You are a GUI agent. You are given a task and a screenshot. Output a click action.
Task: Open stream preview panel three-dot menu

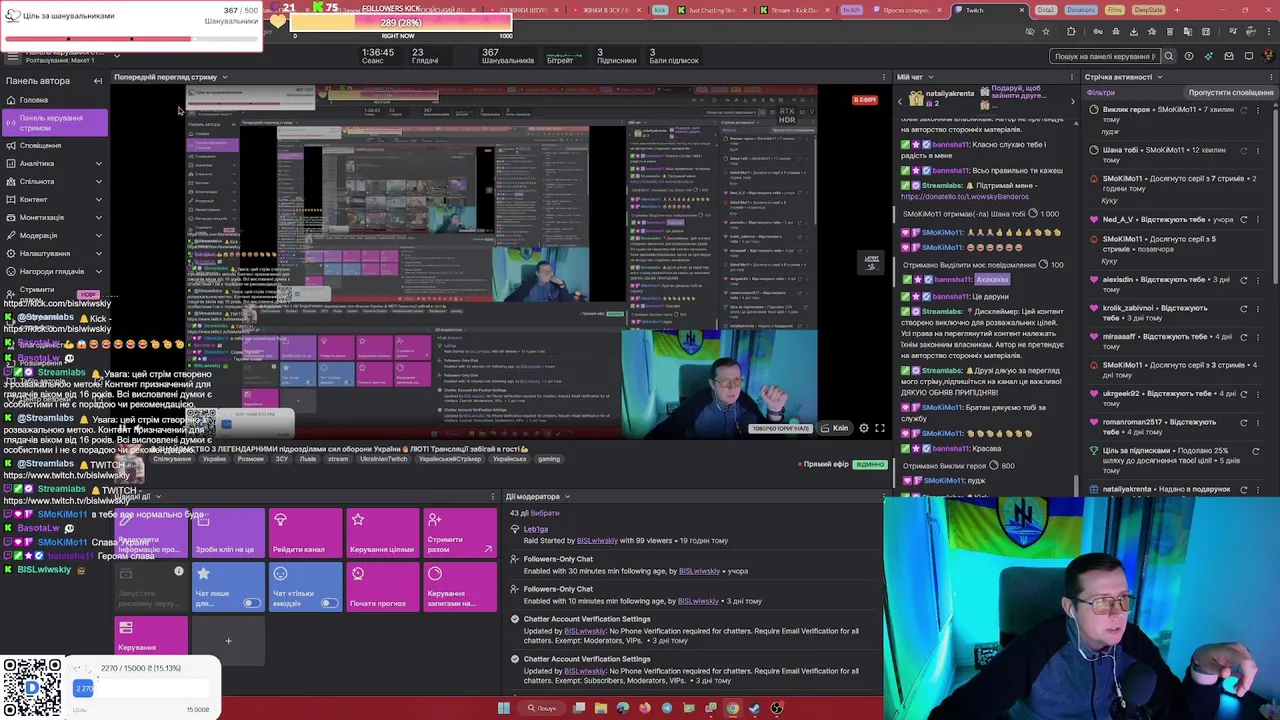[886, 77]
